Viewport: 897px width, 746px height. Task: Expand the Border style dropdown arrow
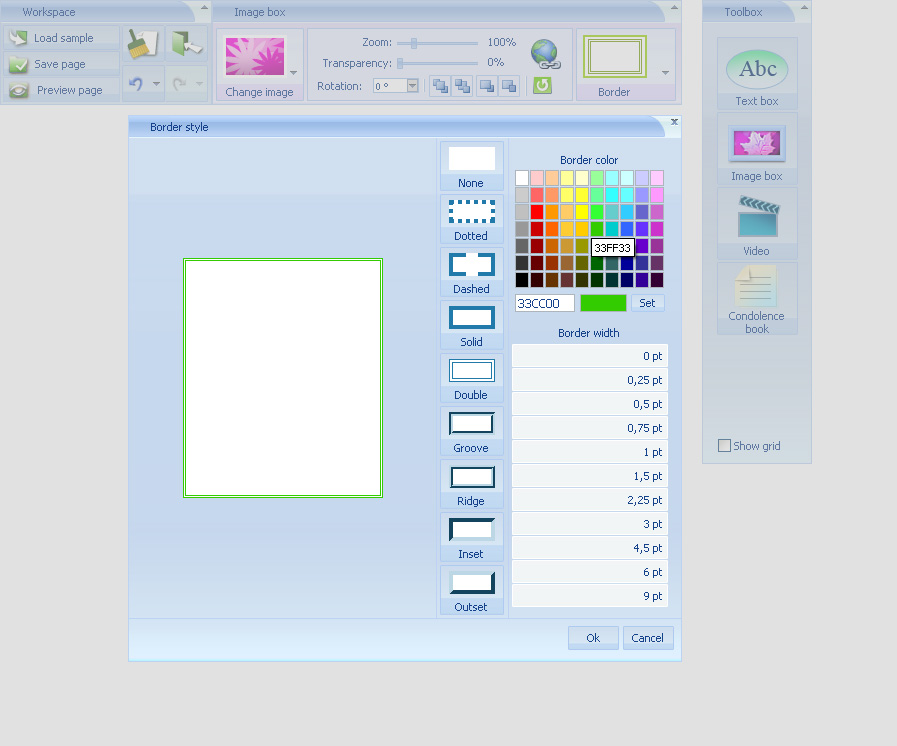point(665,73)
